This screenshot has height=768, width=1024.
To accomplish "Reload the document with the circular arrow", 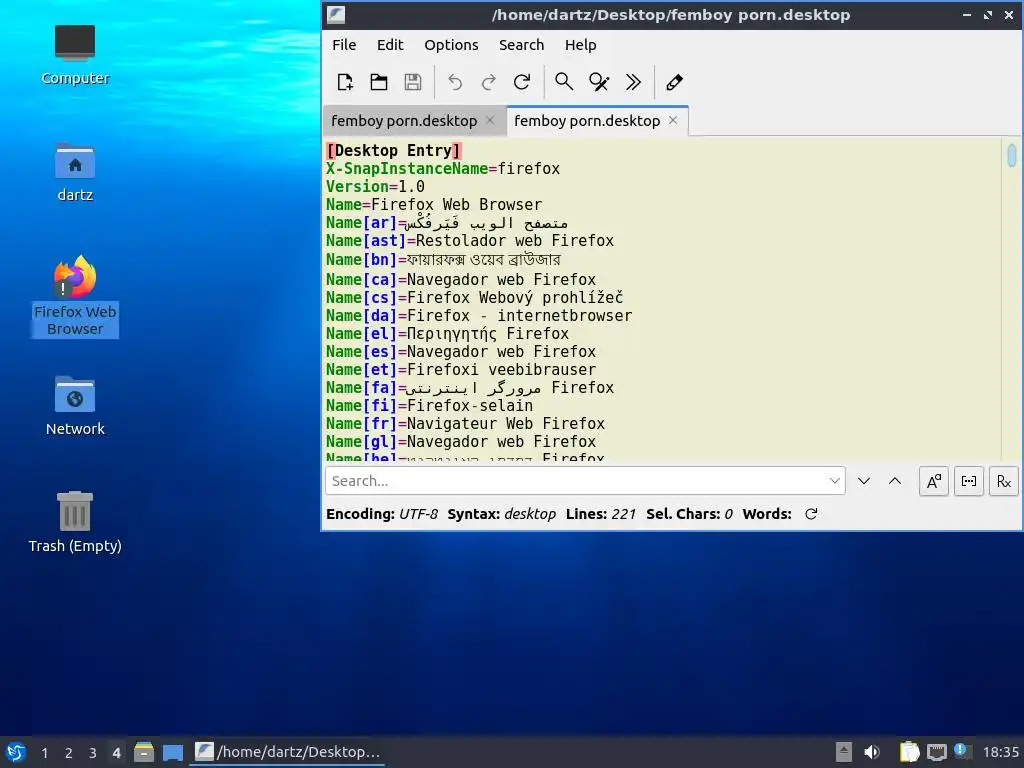I will pos(522,82).
